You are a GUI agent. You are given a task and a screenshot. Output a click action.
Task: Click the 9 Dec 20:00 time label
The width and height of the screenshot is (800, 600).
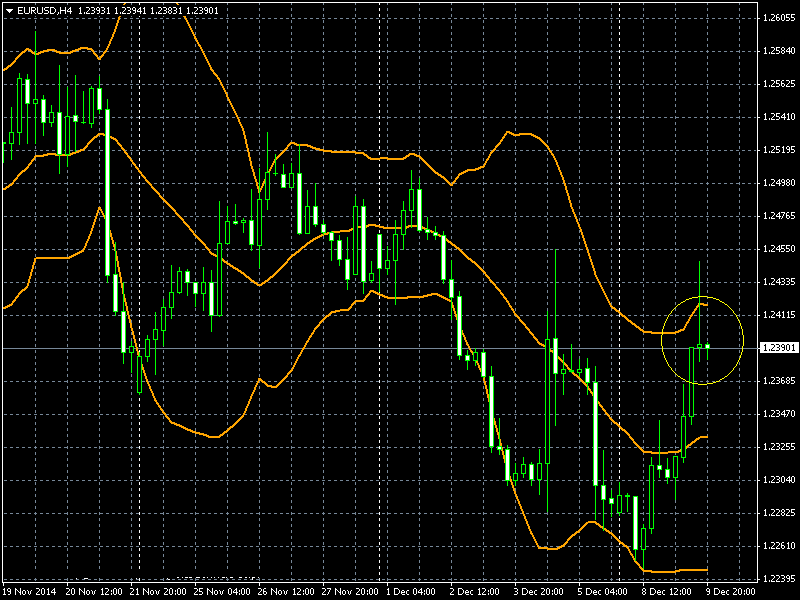731,592
